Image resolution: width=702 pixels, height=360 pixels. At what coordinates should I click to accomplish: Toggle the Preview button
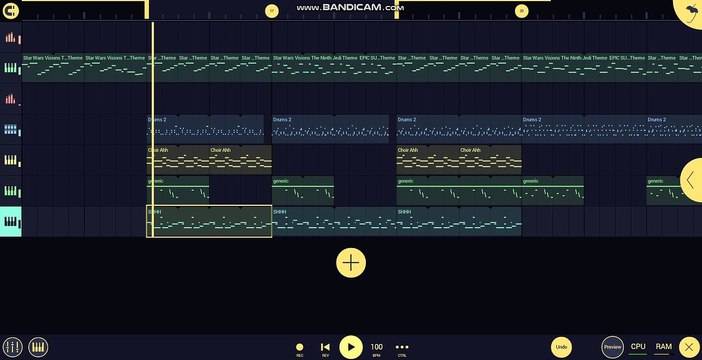point(612,347)
